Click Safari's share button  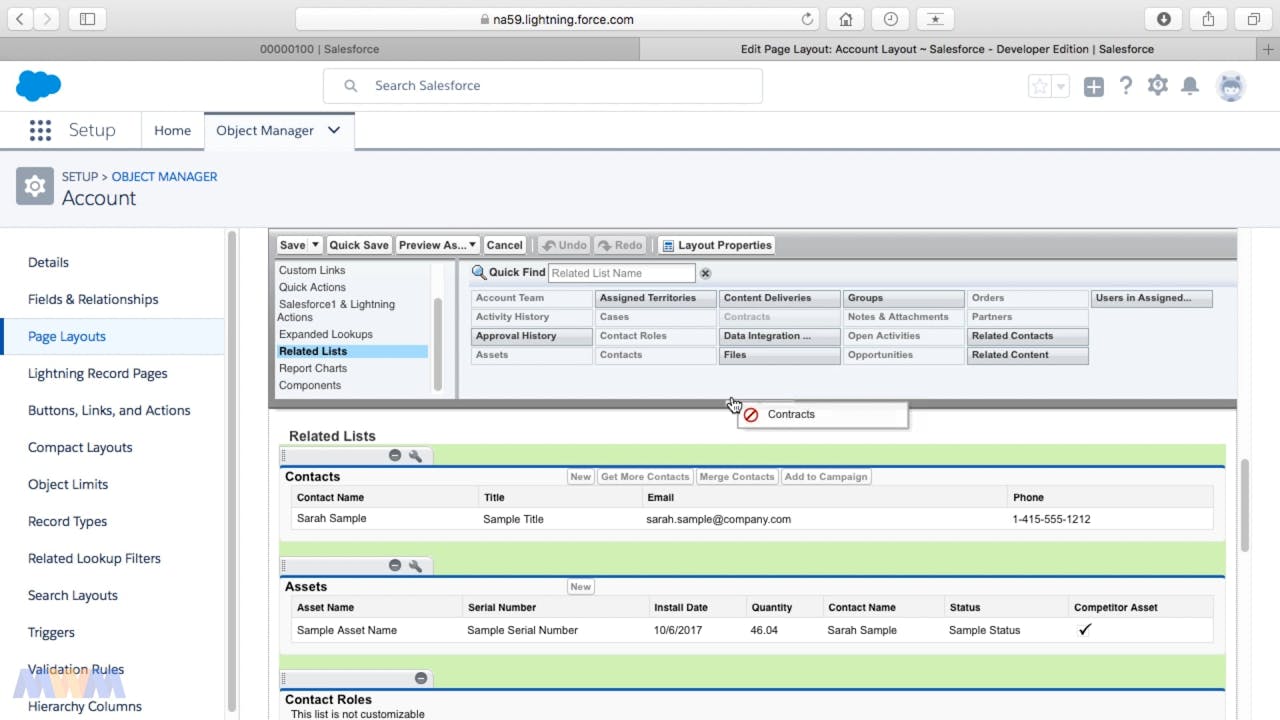pos(1208,19)
